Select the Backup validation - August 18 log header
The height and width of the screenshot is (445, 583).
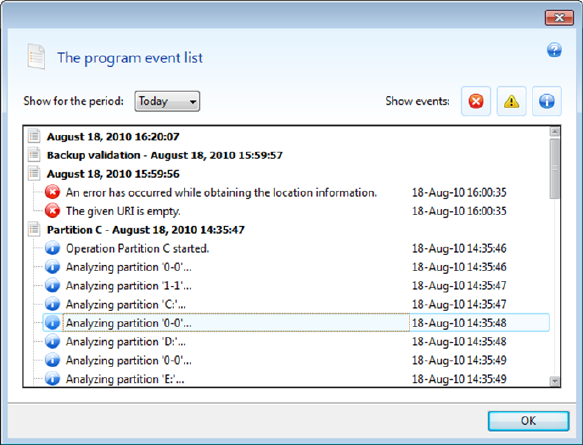165,155
